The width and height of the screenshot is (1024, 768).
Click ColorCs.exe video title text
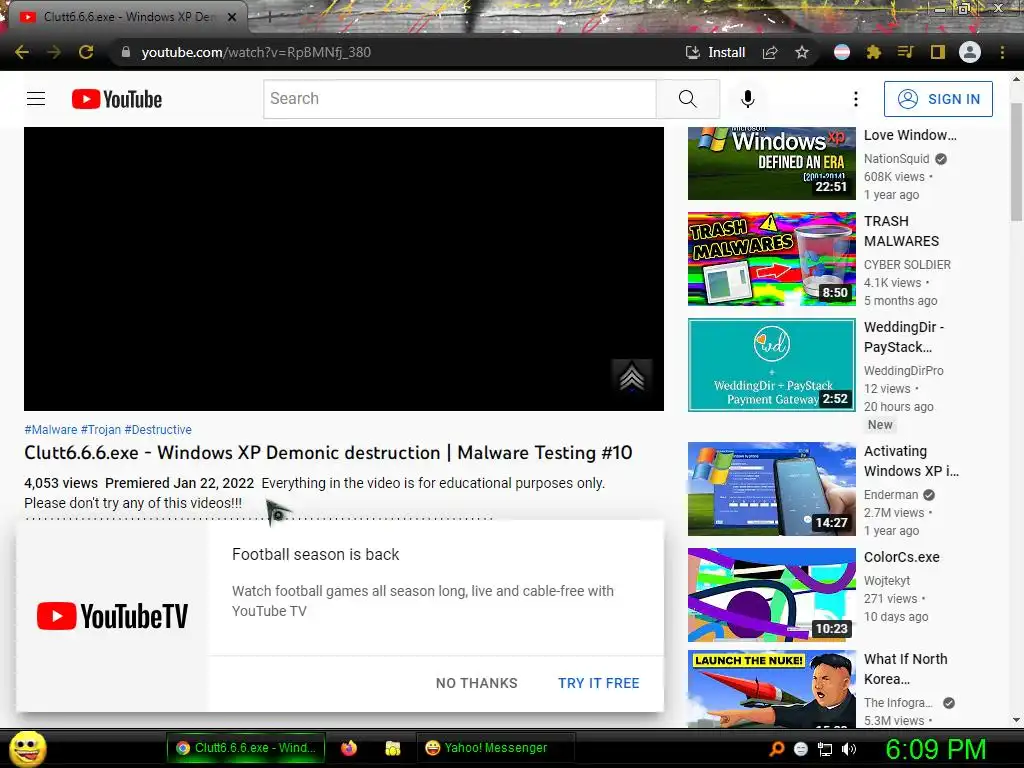(x=901, y=557)
